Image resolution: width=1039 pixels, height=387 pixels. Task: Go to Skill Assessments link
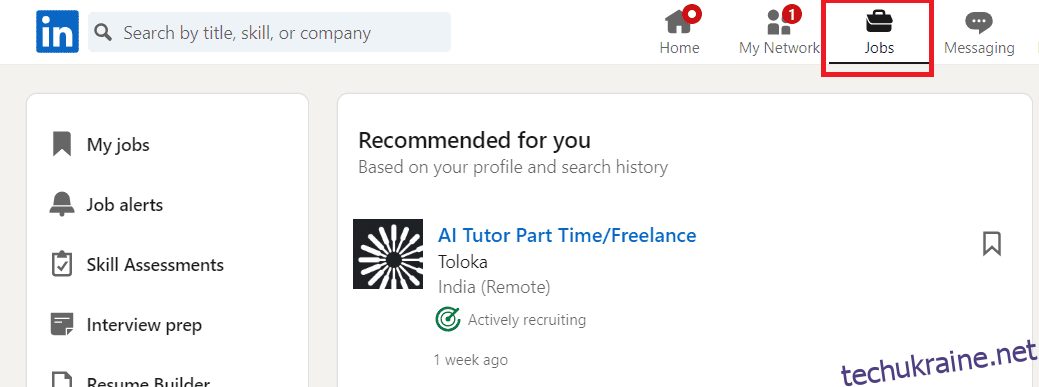pyautogui.click(x=155, y=265)
